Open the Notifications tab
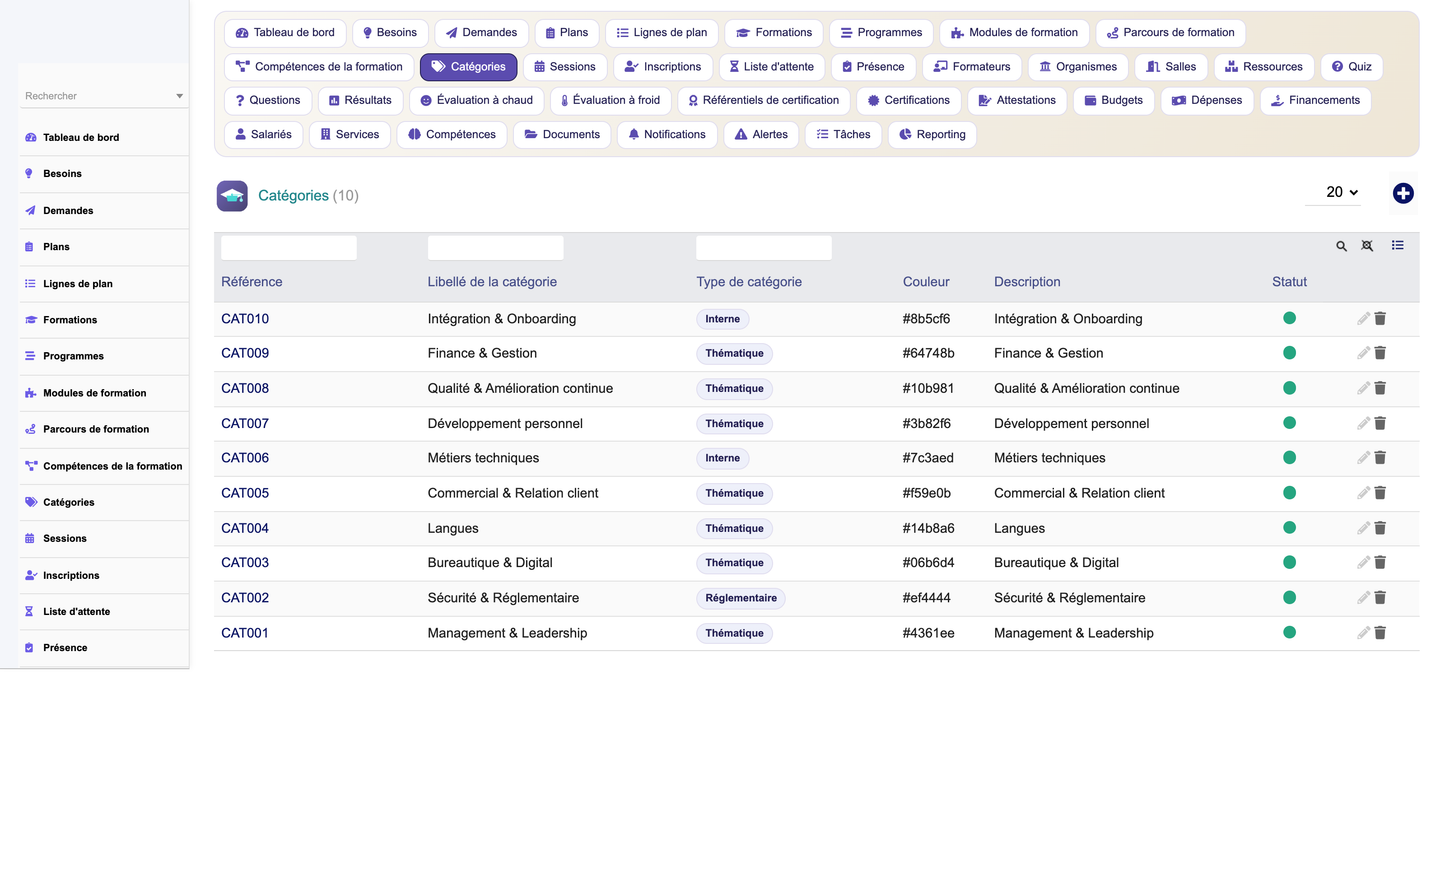This screenshot has height=894, width=1445. pos(667,134)
